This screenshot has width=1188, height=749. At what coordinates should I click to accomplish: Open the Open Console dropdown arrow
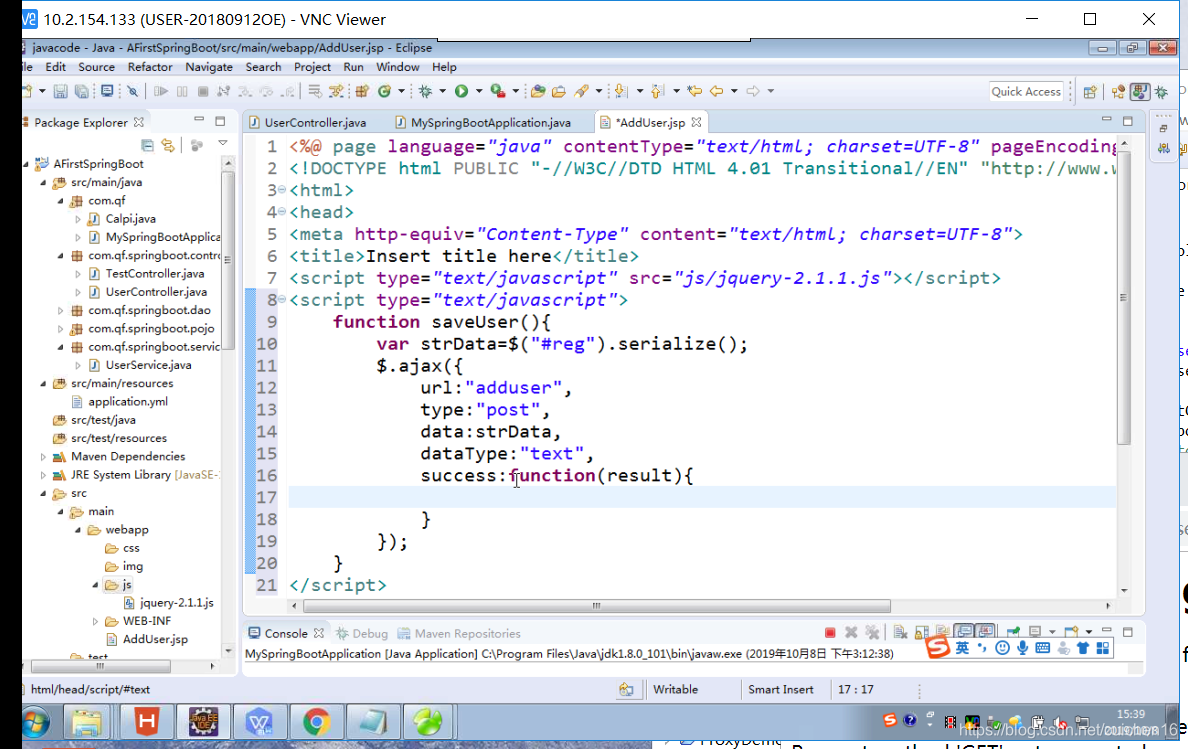[x=1089, y=632]
